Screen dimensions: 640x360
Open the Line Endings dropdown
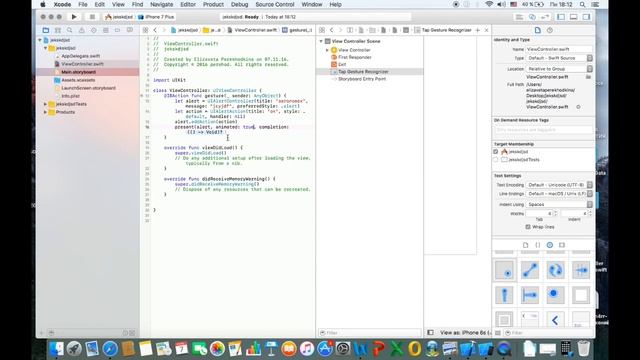(x=559, y=194)
